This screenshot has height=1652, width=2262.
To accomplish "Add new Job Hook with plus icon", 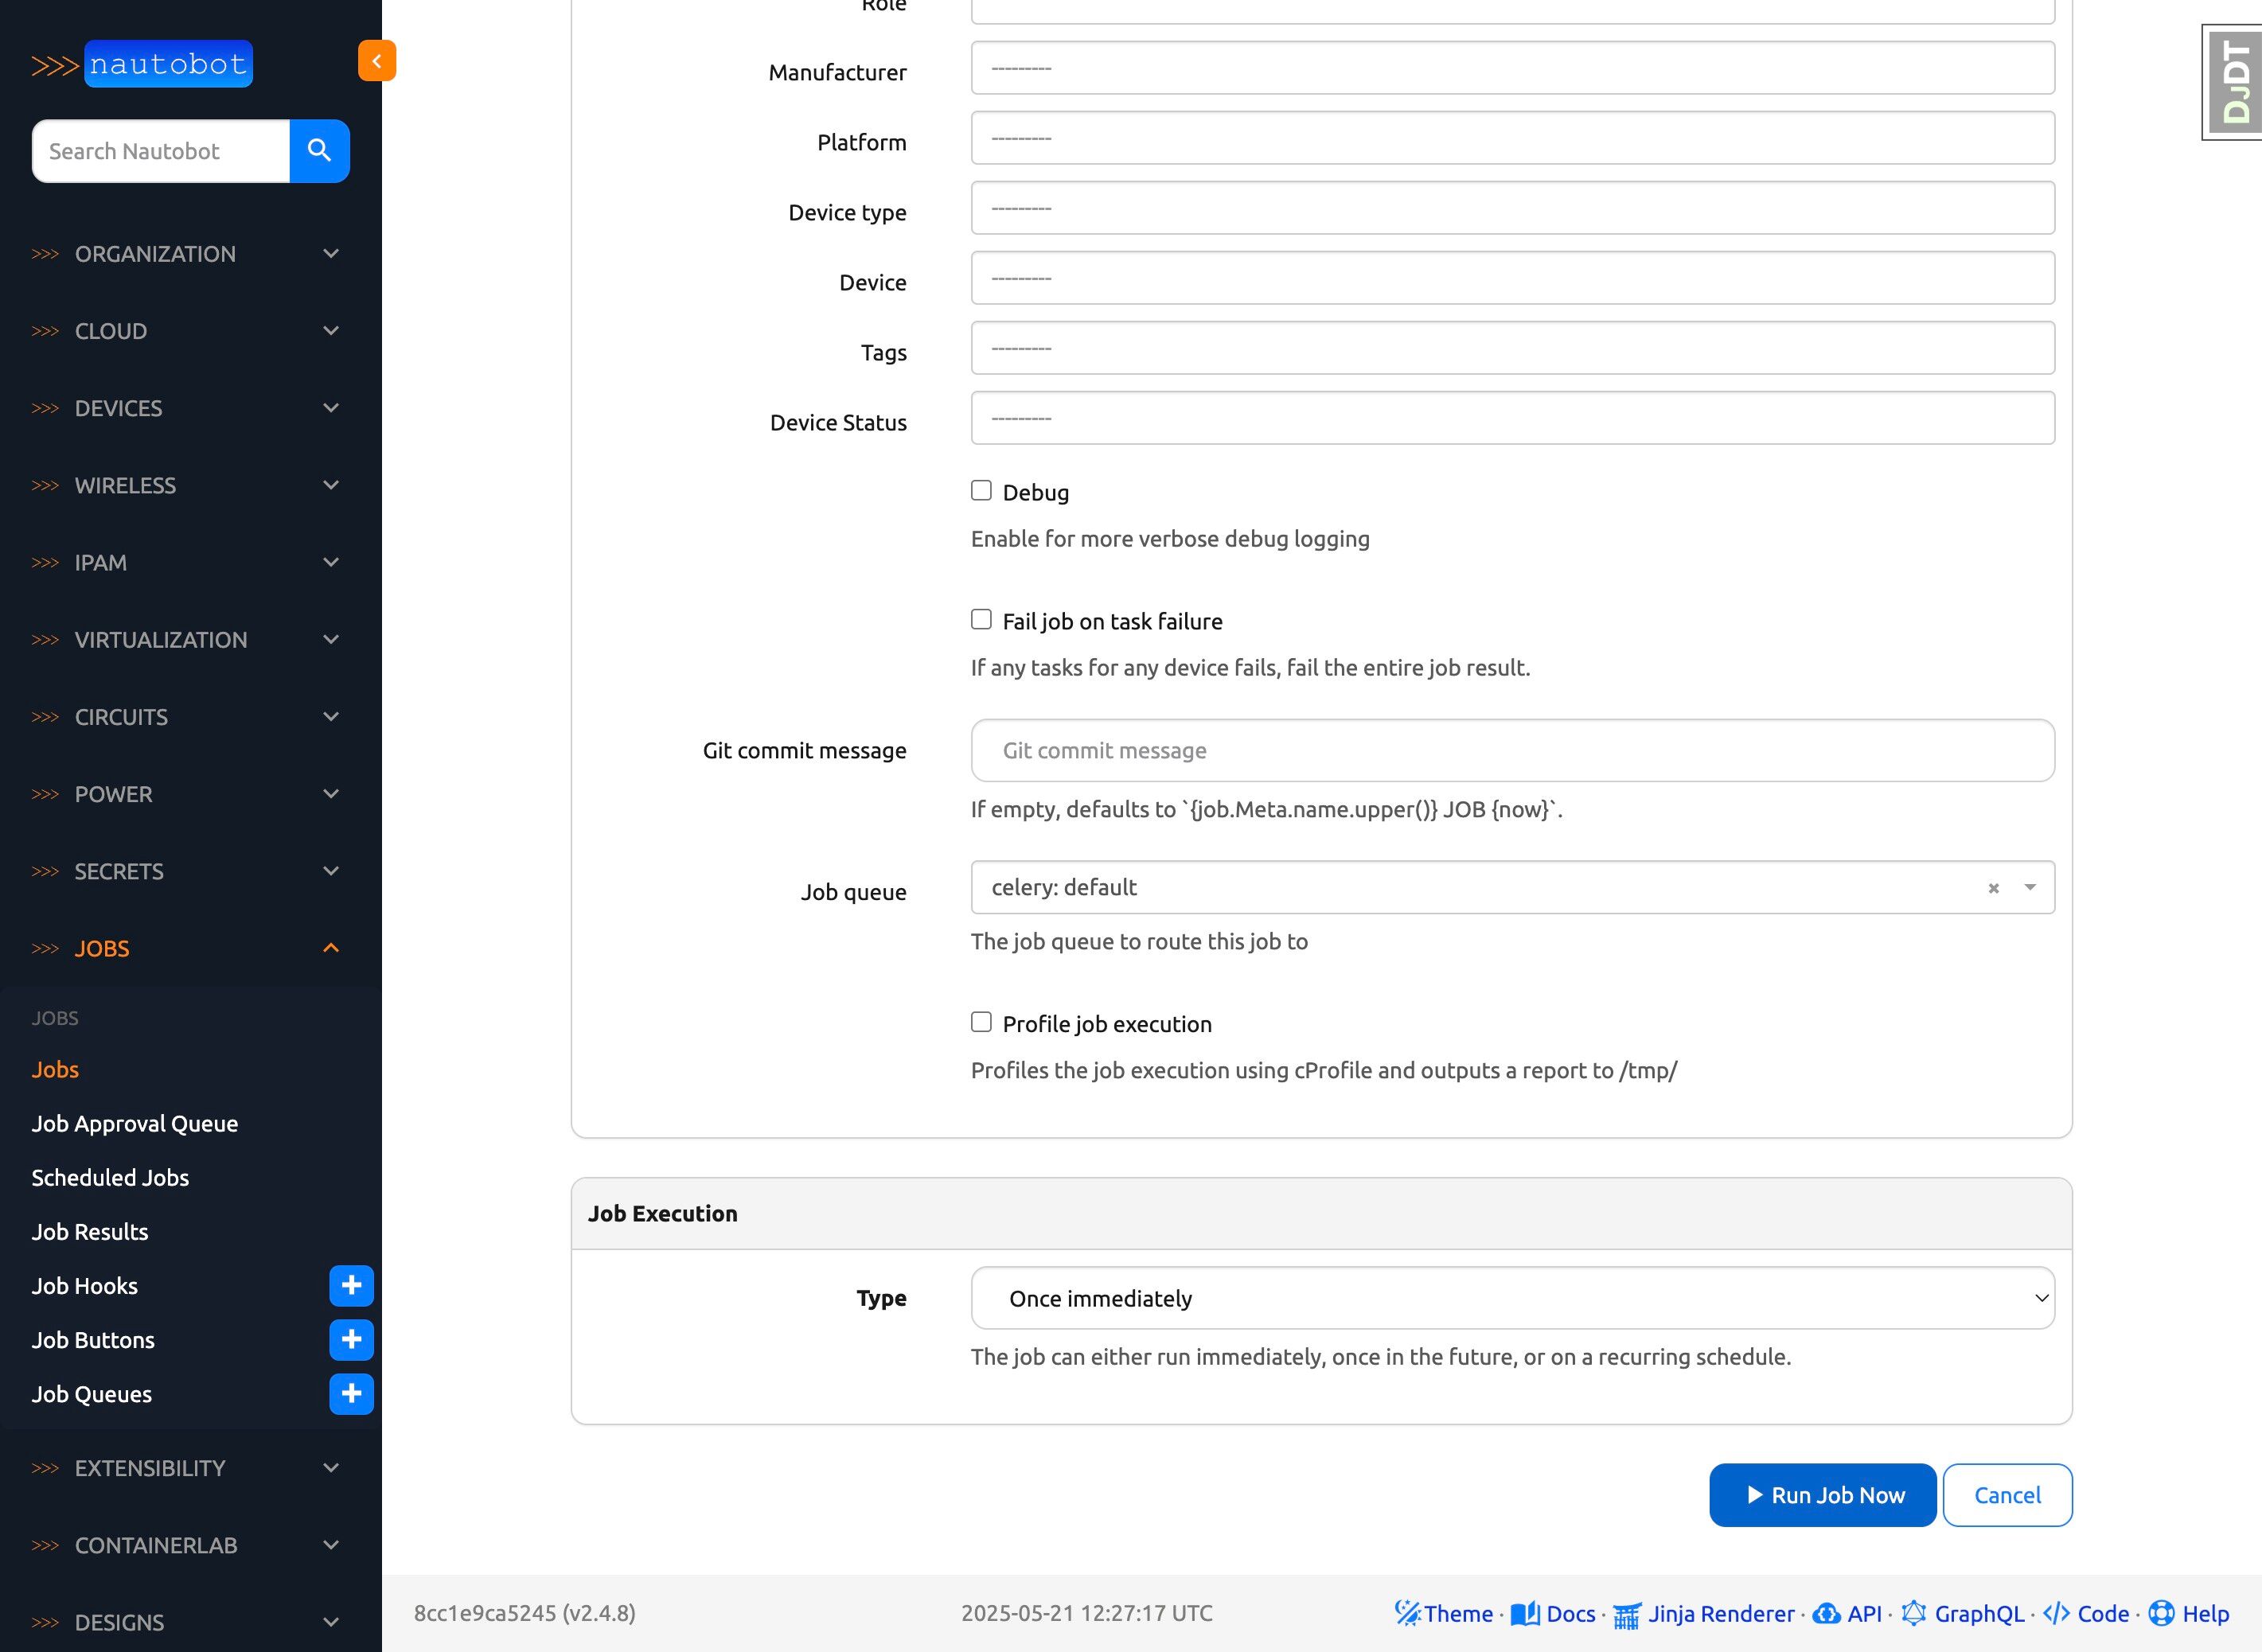I will tap(351, 1286).
